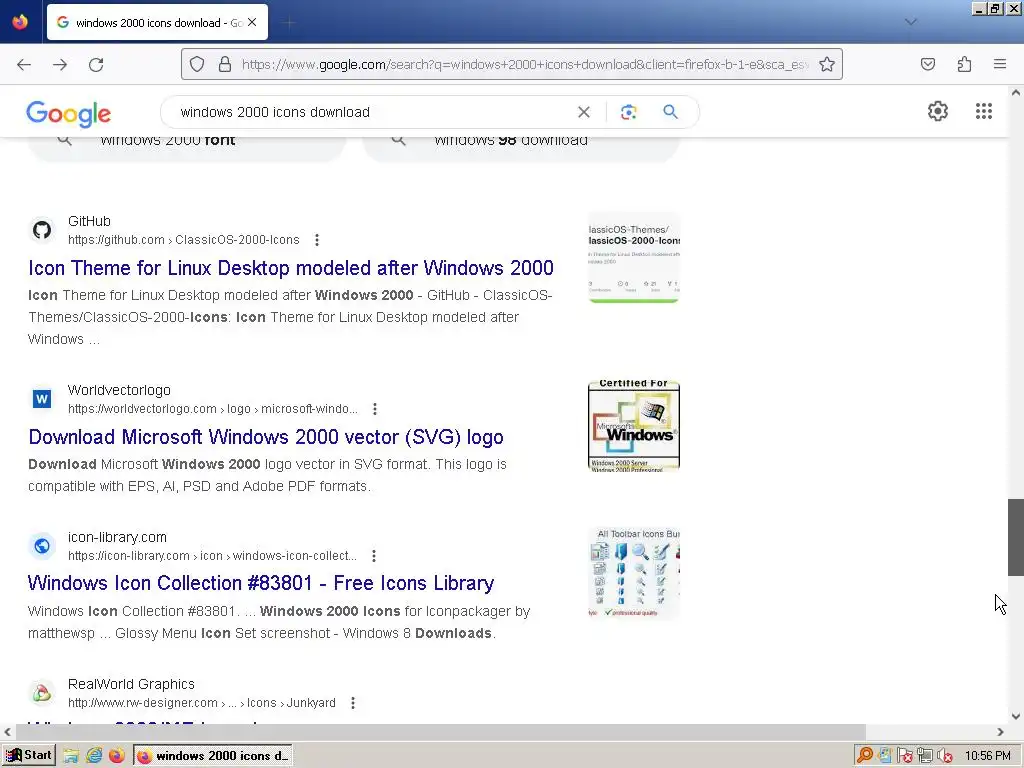The image size is (1024, 768).
Task: Focus the browser address bar
Action: (525, 64)
